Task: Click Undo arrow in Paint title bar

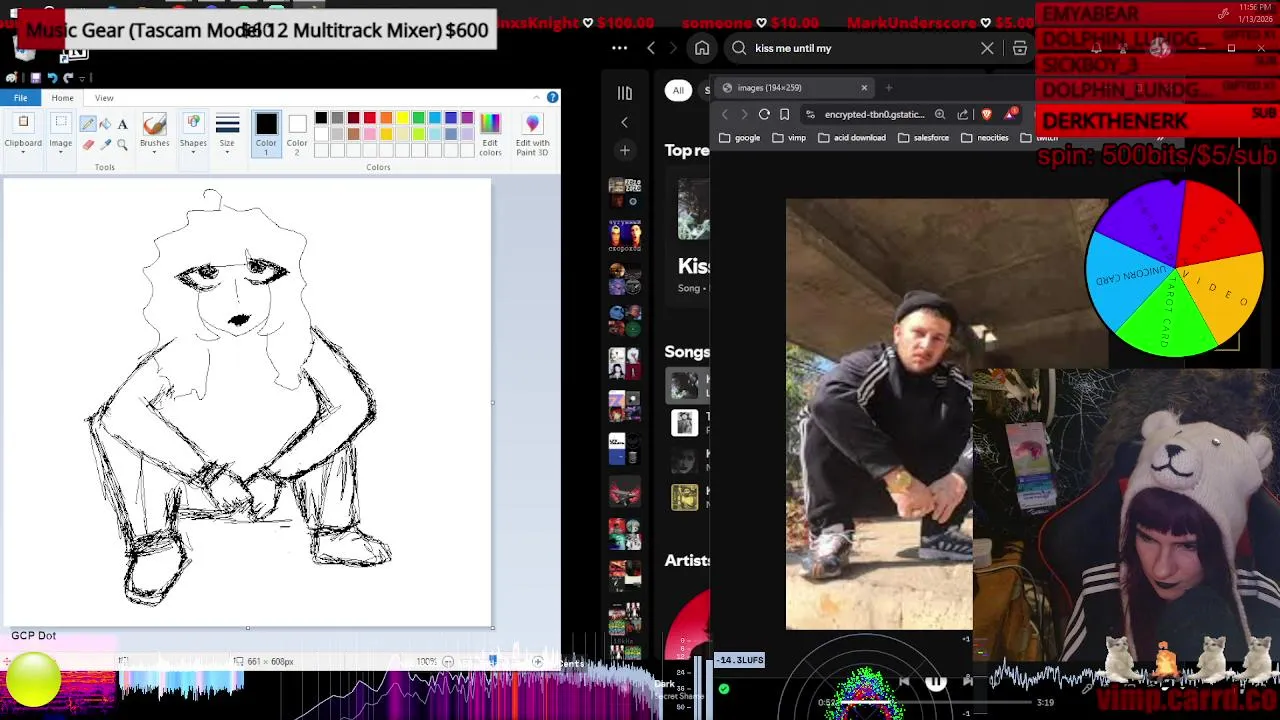Action: click(x=52, y=77)
